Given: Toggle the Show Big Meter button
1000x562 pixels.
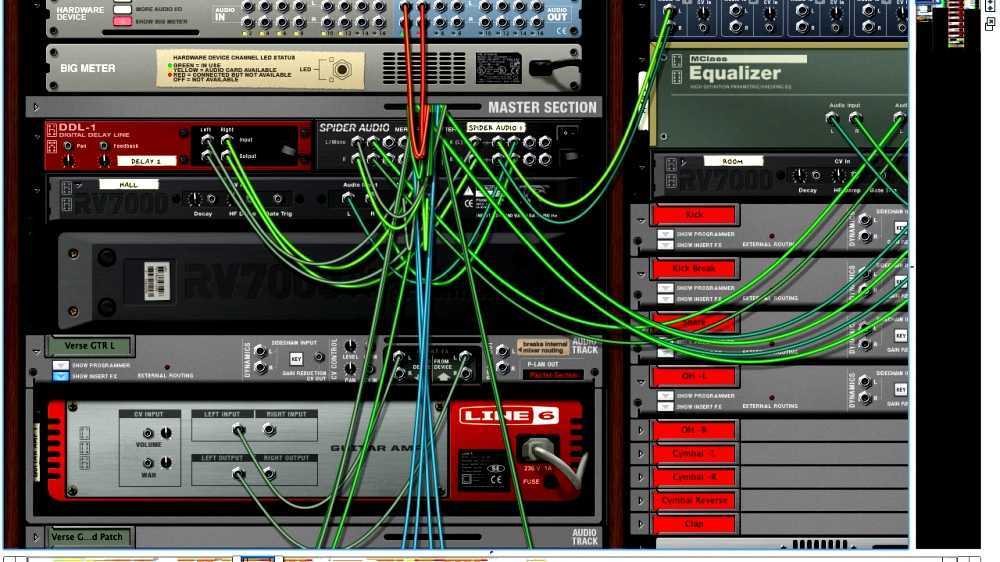Looking at the screenshot, I should click(x=122, y=21).
